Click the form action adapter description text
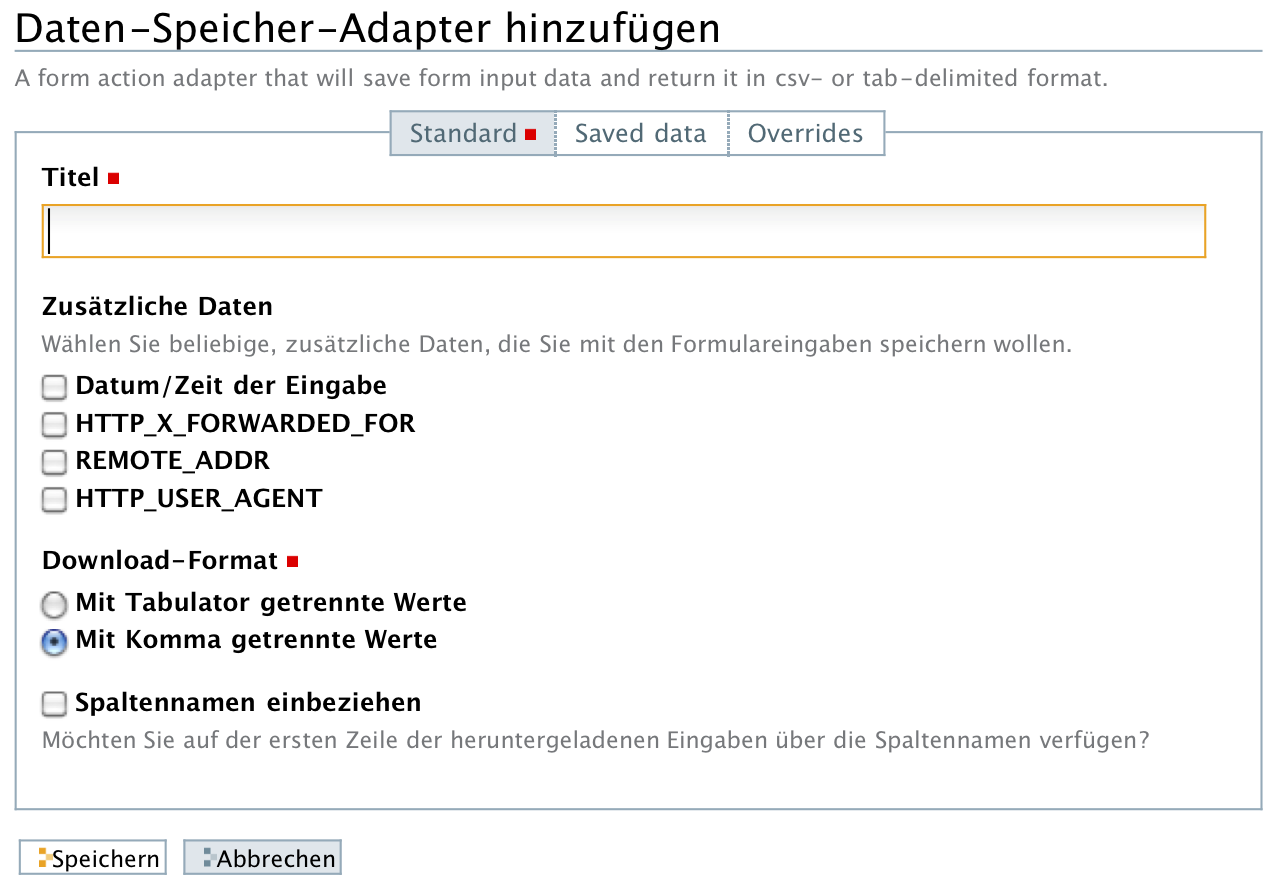 [562, 78]
